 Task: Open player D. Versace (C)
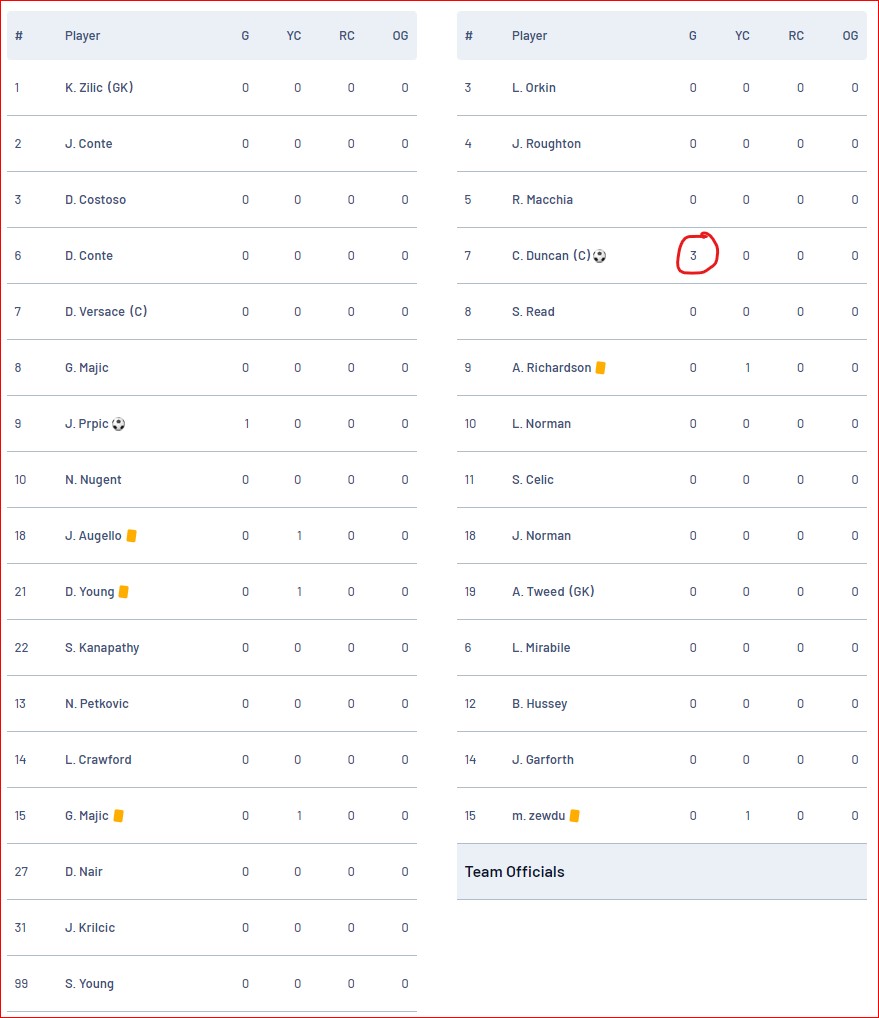point(106,312)
